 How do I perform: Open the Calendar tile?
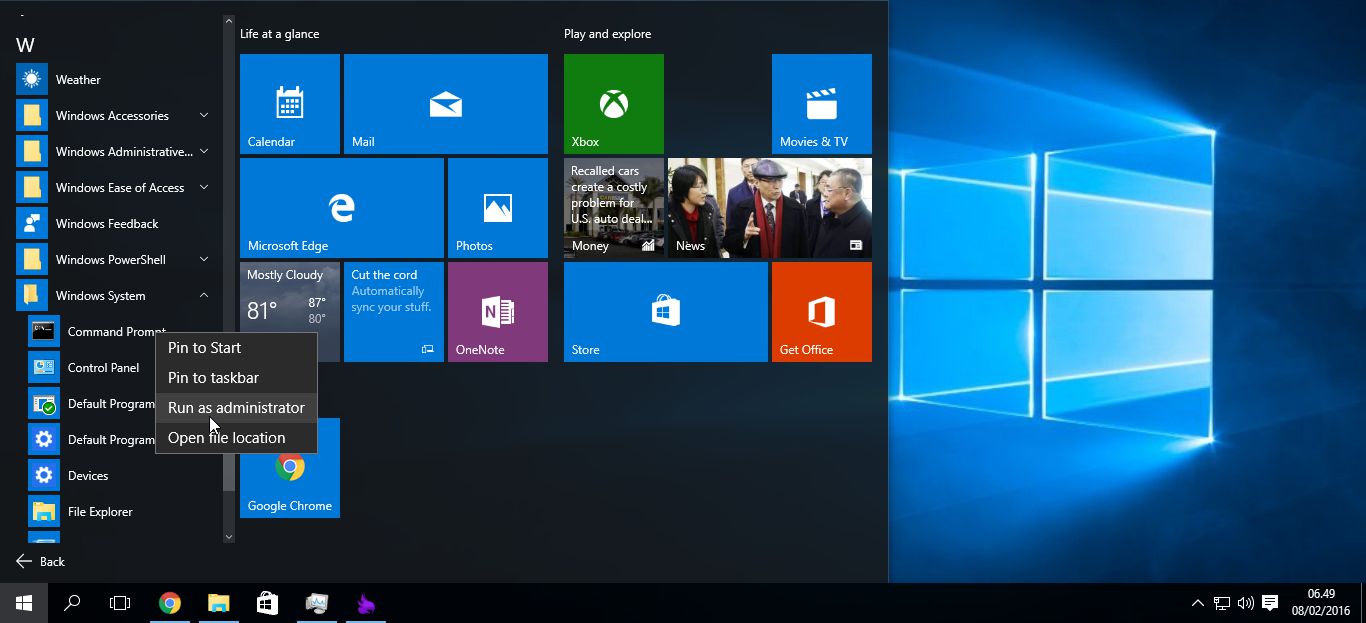290,104
